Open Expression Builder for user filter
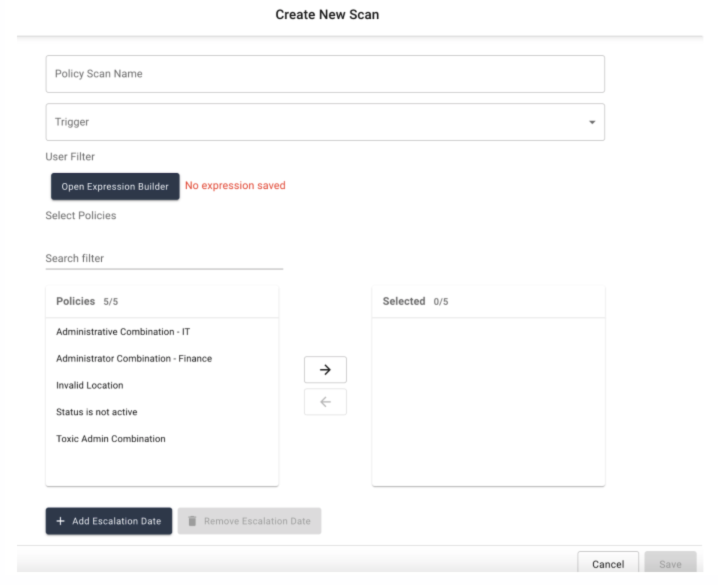 click(115, 186)
